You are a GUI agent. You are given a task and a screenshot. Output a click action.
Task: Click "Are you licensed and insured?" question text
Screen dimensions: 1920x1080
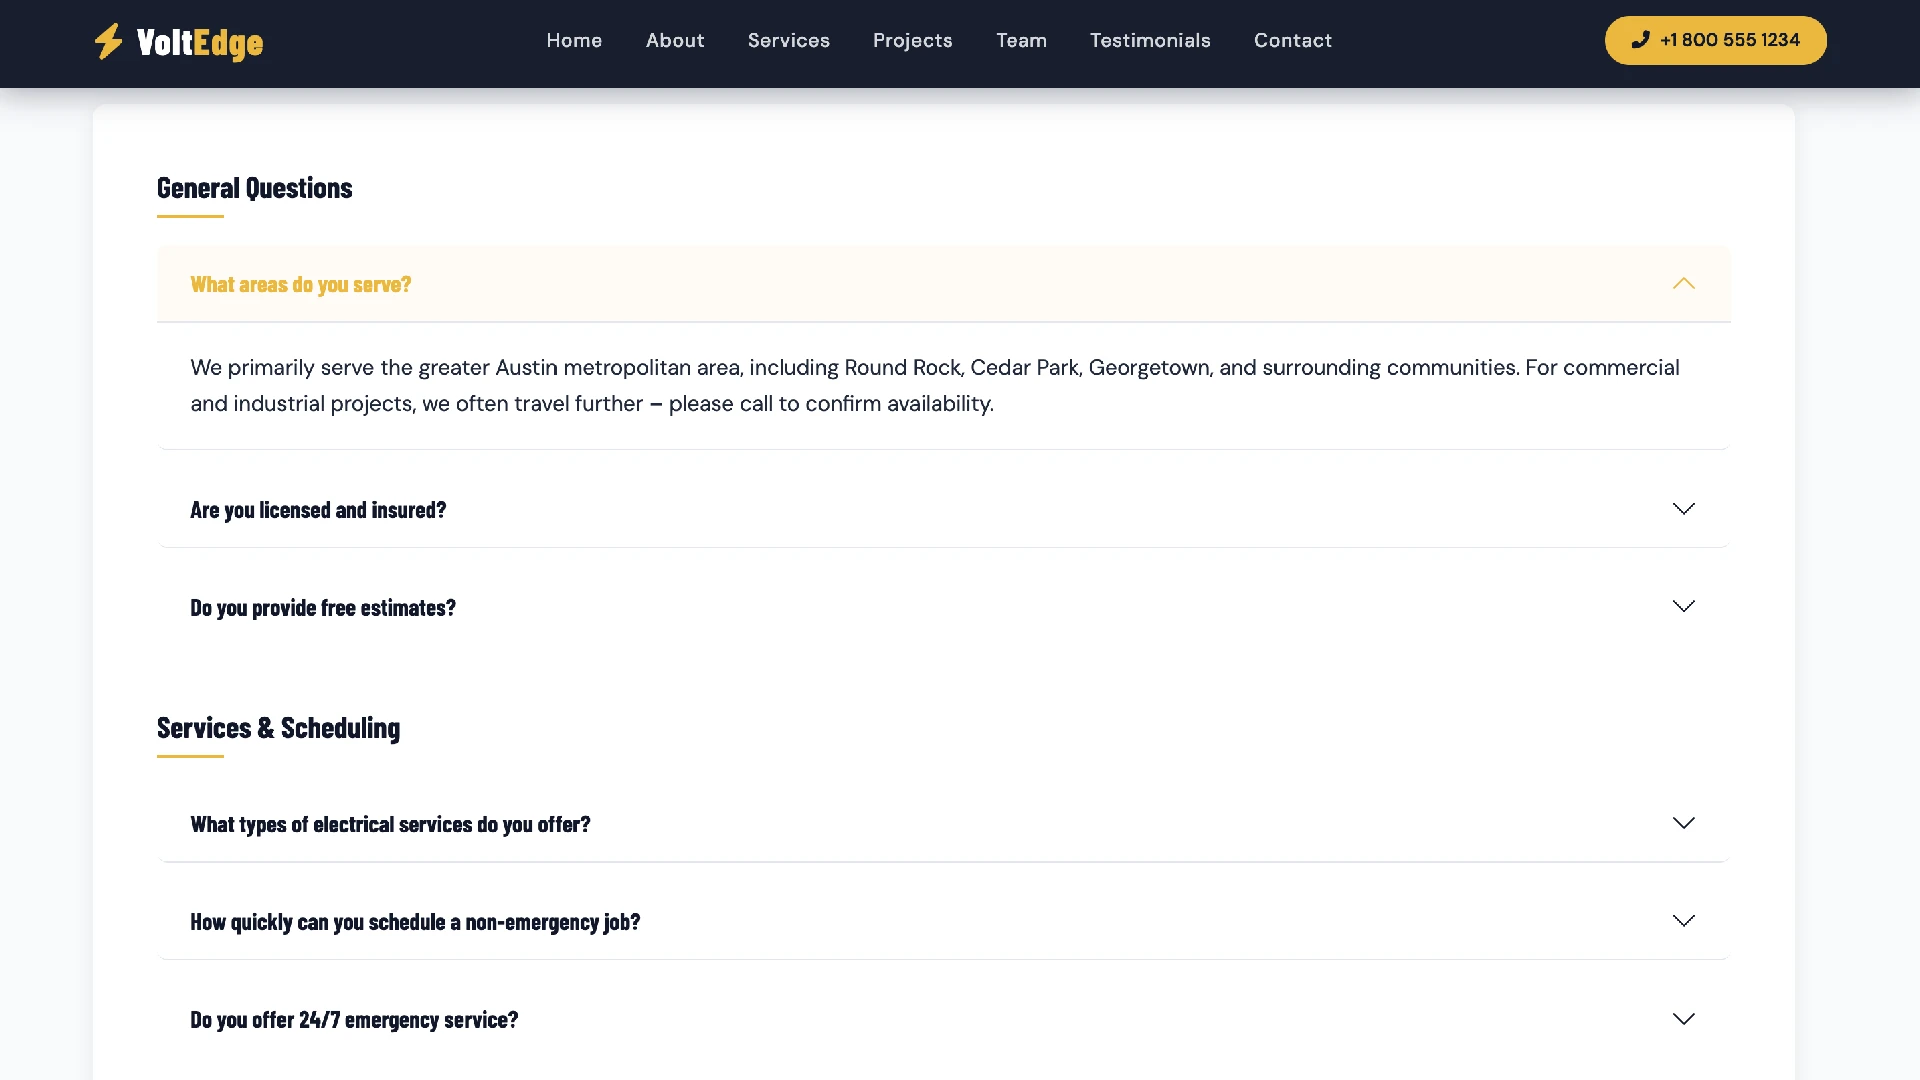point(318,510)
